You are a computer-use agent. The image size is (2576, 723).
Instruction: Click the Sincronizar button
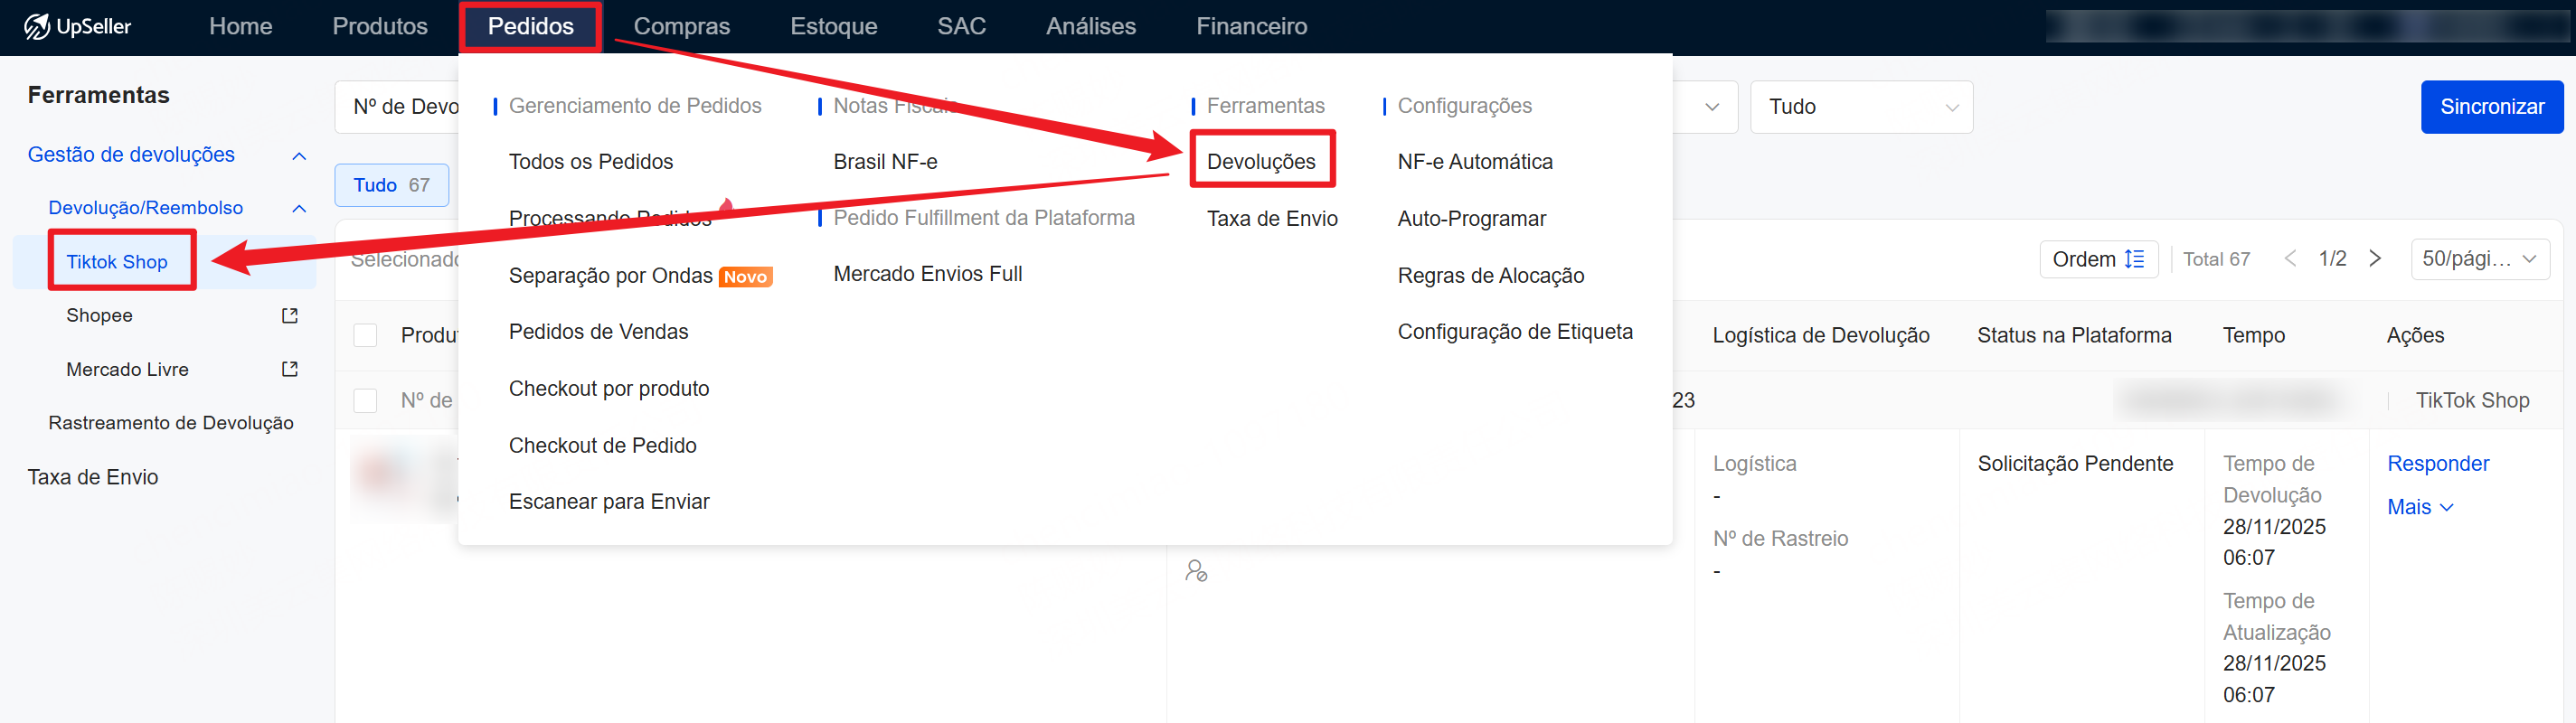tap(2491, 107)
